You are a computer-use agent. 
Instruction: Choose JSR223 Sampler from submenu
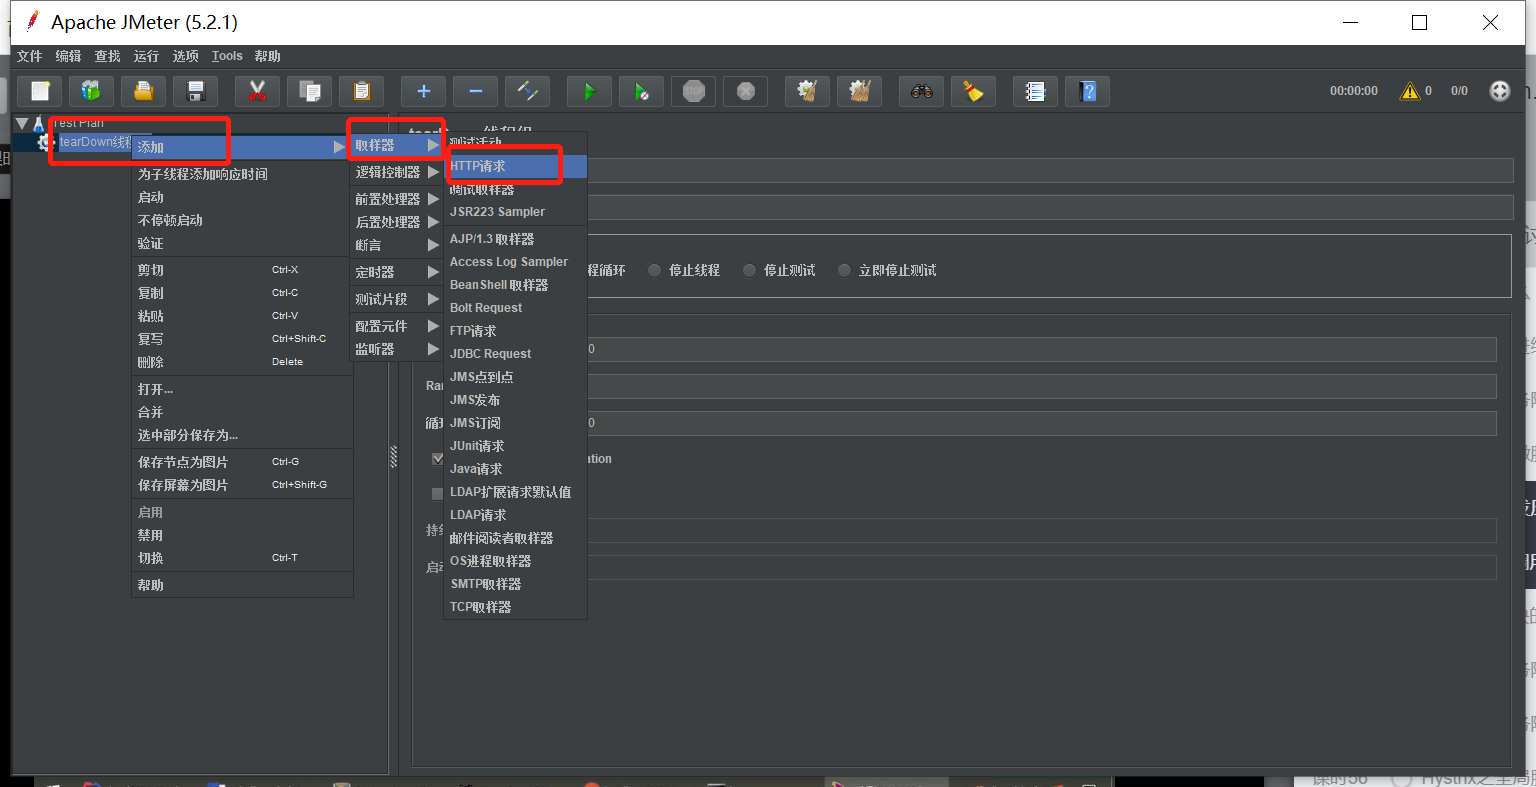pos(515,212)
